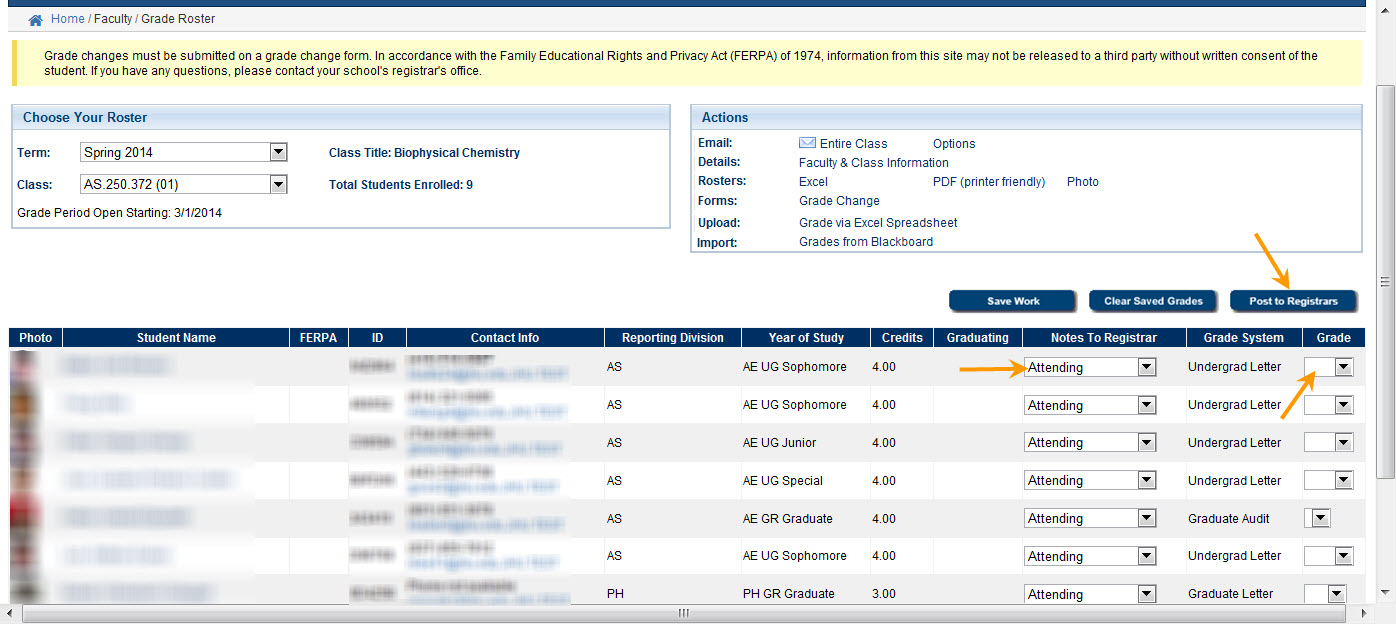This screenshot has height=624, width=1396.
Task: Go to the Home breadcrumb link
Action: coord(68,19)
